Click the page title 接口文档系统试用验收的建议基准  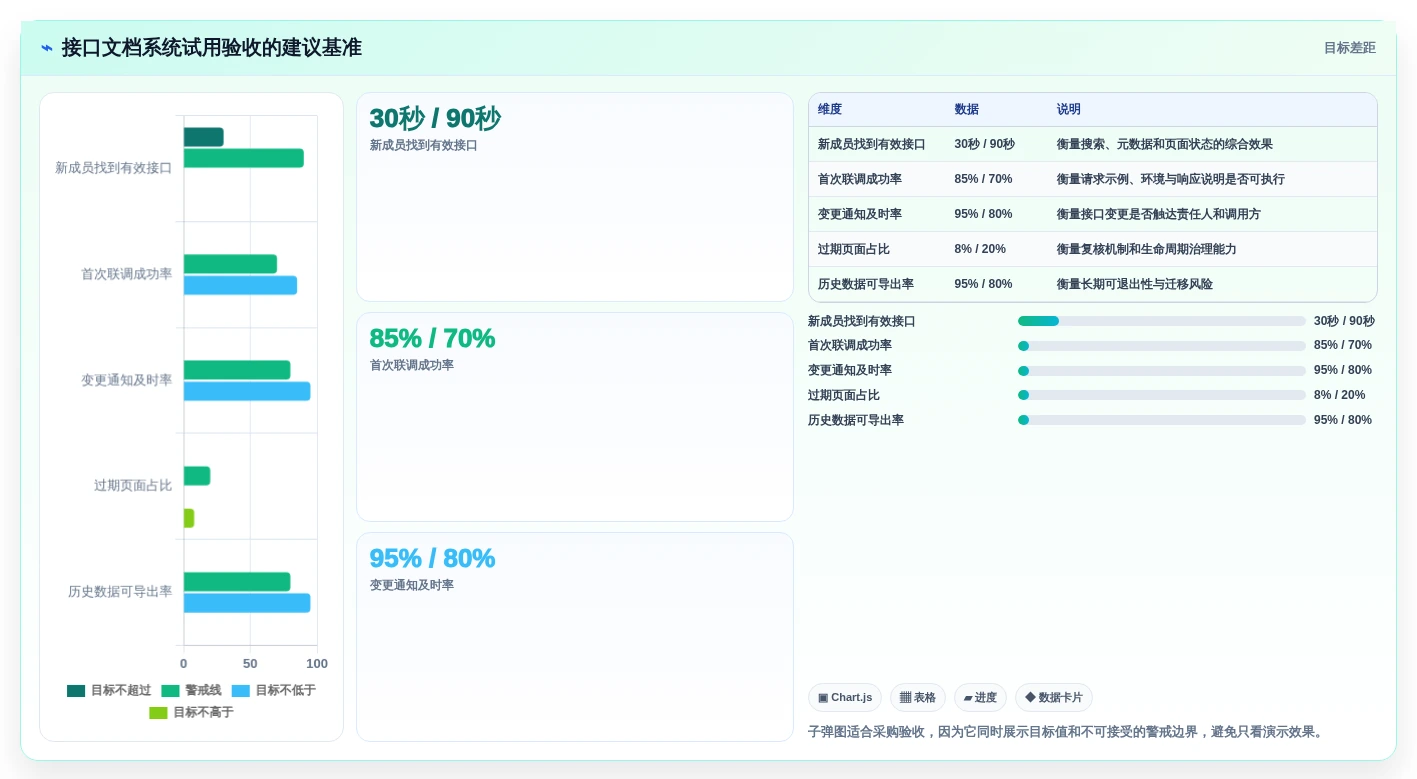(x=211, y=48)
